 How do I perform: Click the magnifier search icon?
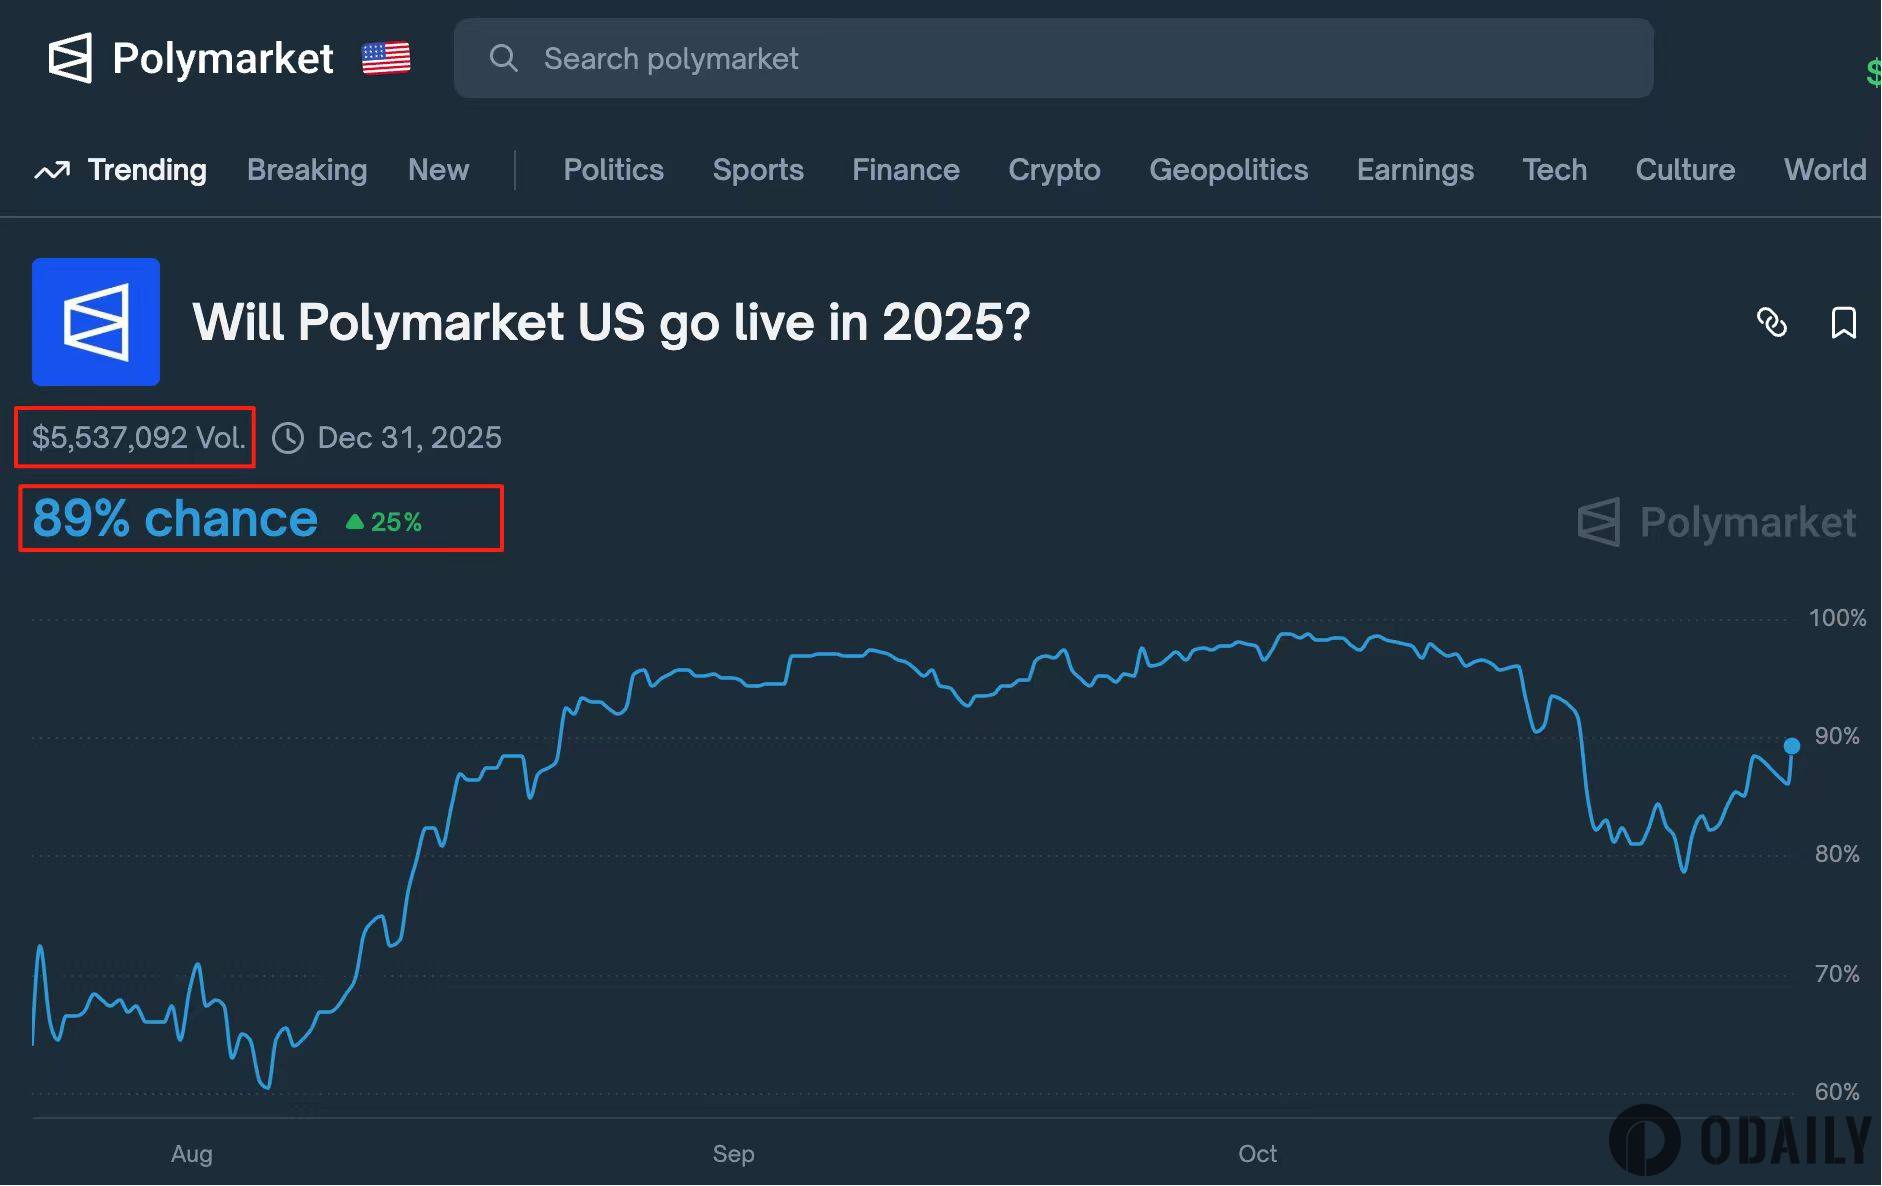click(x=503, y=58)
